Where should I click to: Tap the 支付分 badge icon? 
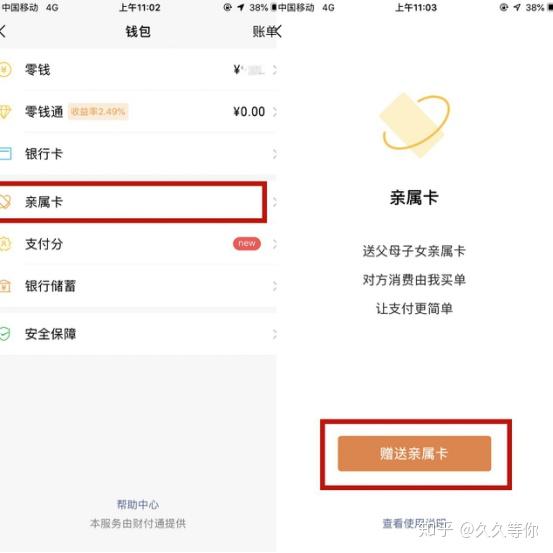pyautogui.click(x=5, y=244)
